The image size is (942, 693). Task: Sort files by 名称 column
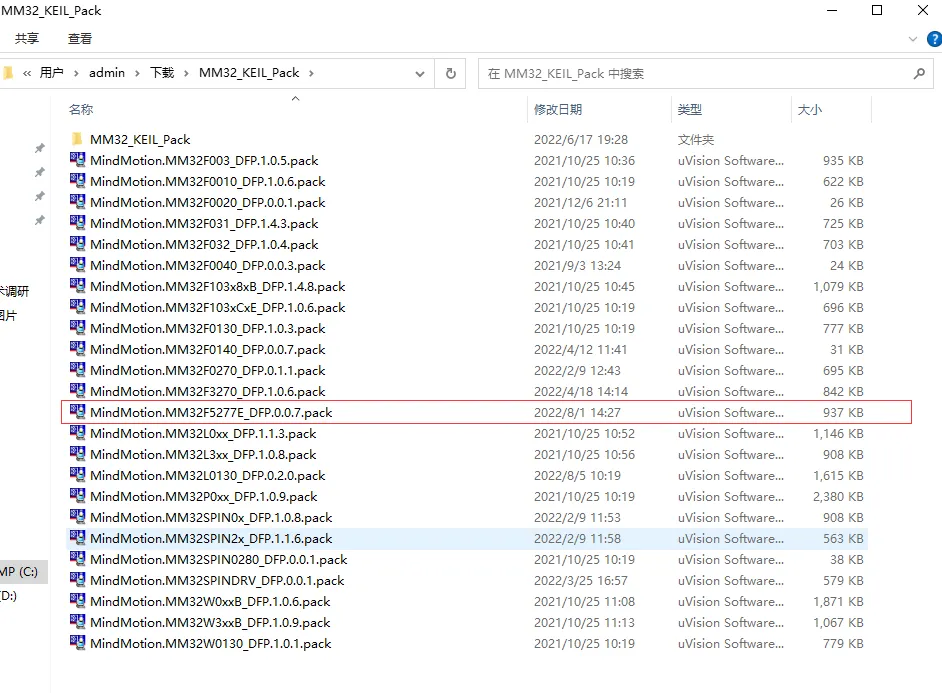(81, 109)
